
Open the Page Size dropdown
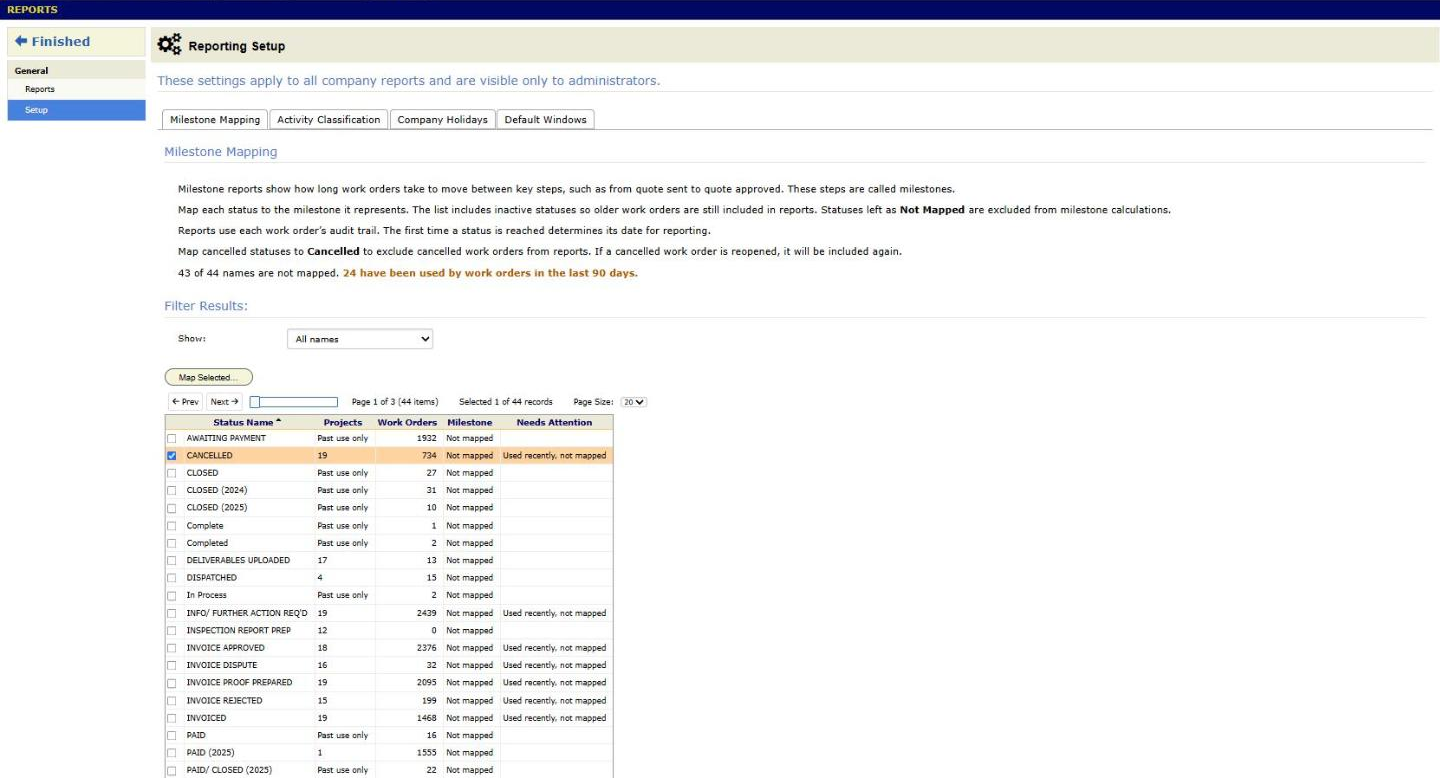point(634,402)
